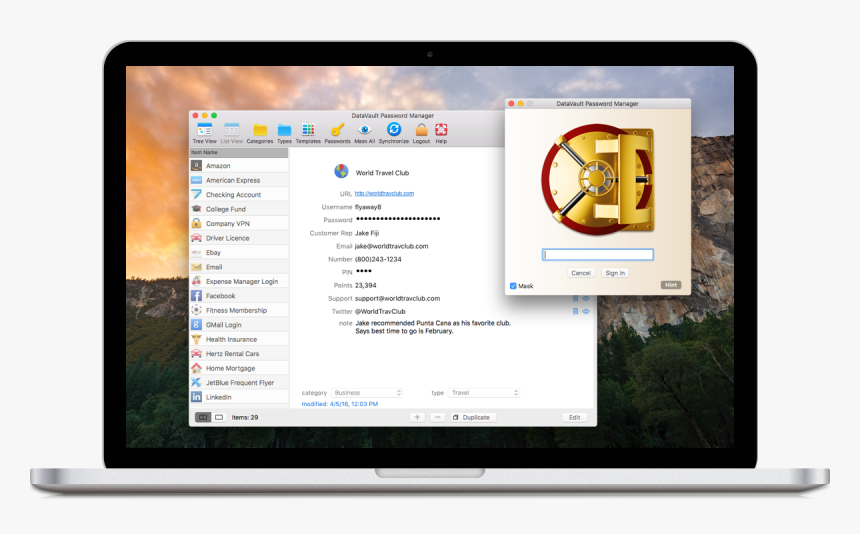Select GMail Login entry

click(239, 325)
